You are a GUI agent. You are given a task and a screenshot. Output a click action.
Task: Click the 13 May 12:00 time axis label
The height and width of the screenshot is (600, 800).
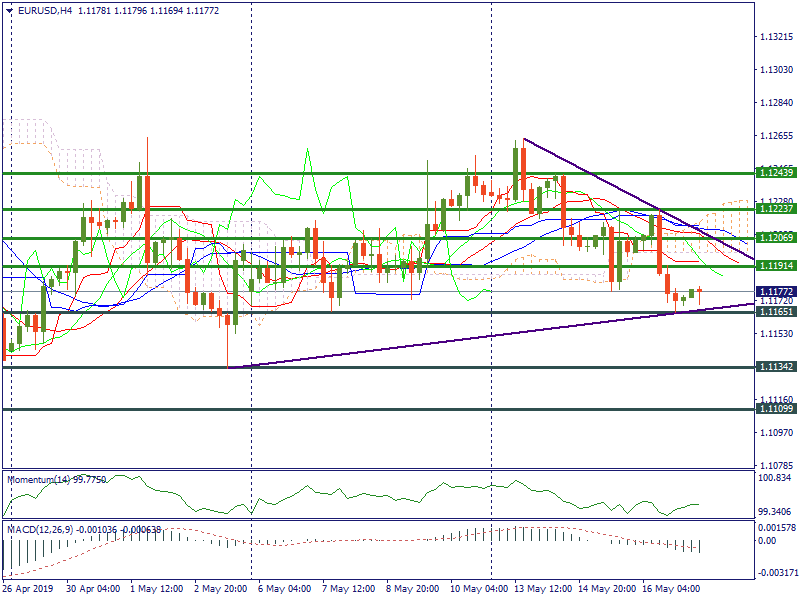[x=544, y=589]
